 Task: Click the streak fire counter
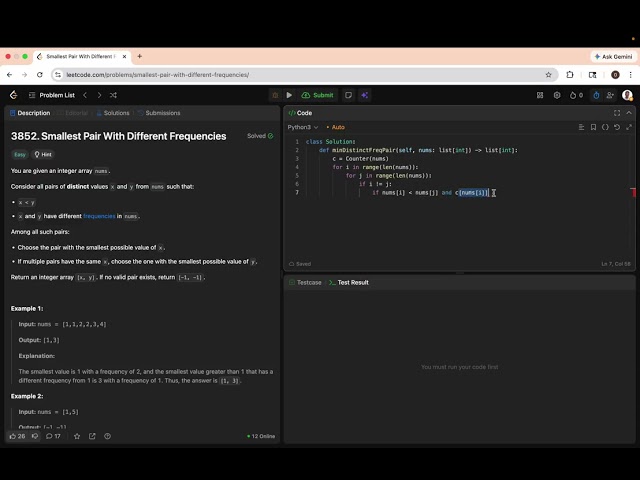(576, 95)
